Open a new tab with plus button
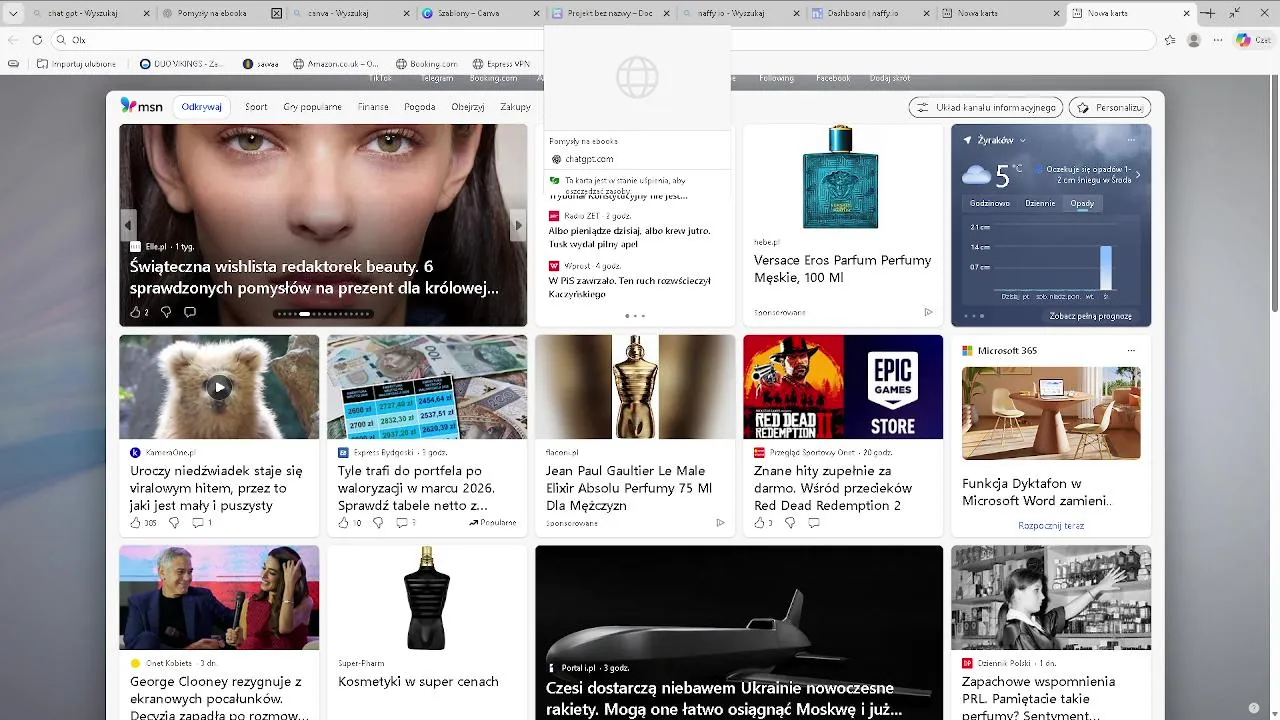 point(1210,13)
